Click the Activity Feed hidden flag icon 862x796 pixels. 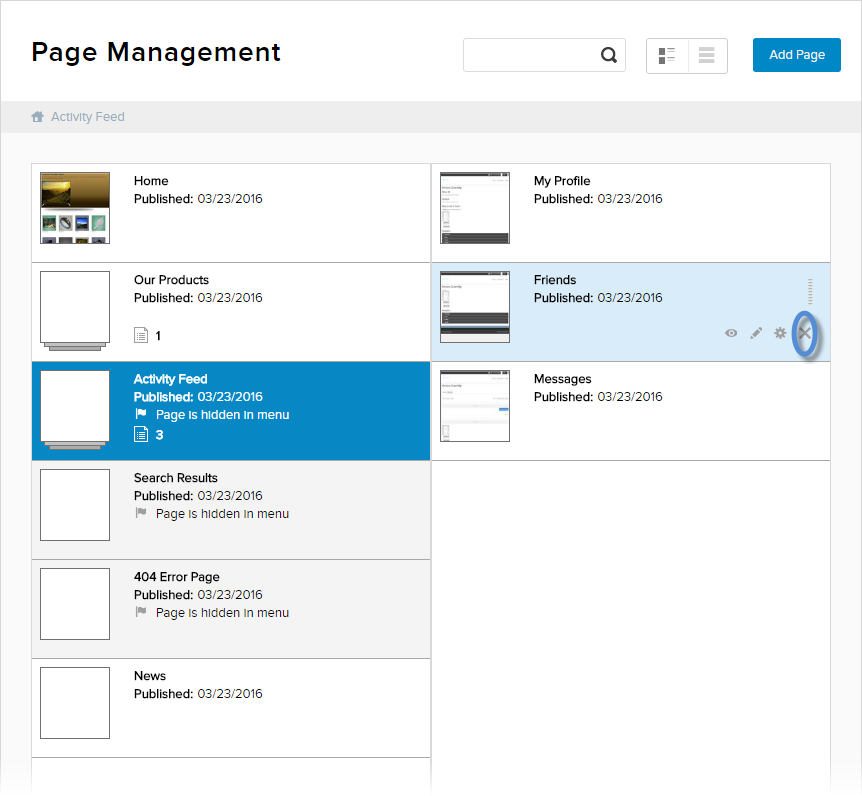point(141,414)
